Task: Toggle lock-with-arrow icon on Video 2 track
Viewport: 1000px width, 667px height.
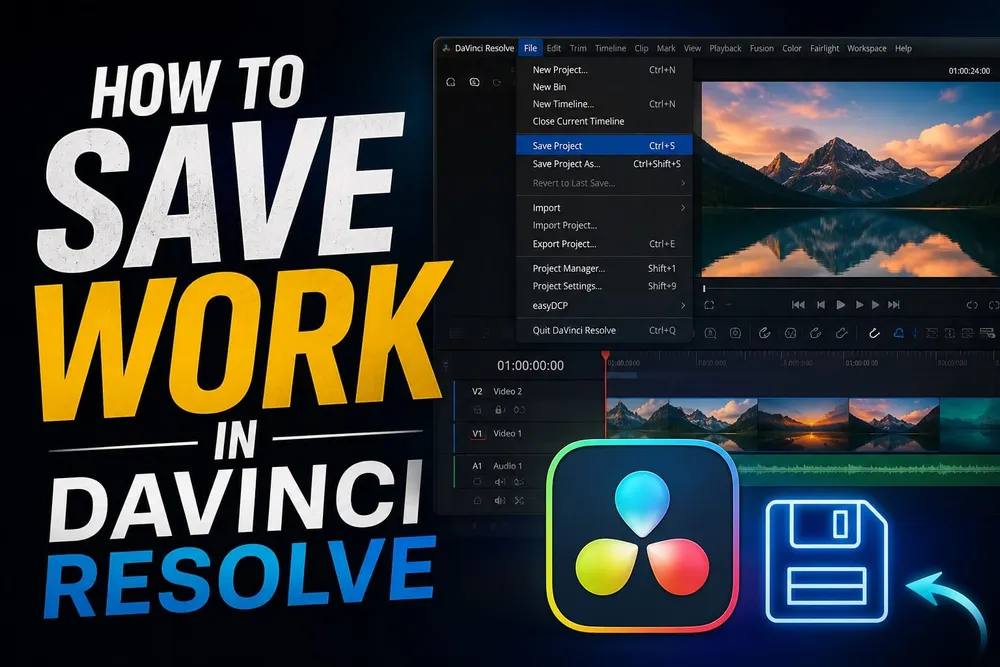Action: [x=500, y=409]
